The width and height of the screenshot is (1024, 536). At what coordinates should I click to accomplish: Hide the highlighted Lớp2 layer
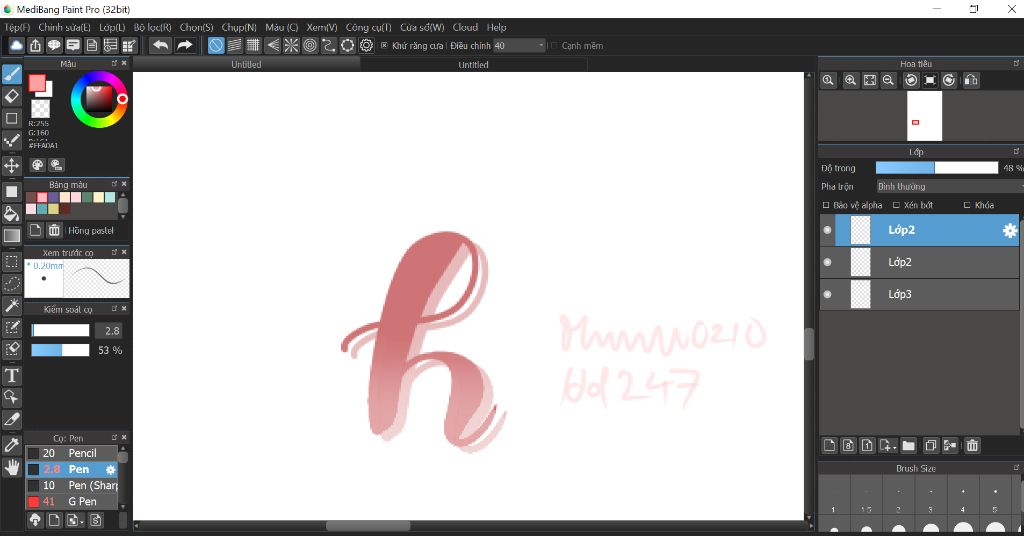(x=827, y=230)
